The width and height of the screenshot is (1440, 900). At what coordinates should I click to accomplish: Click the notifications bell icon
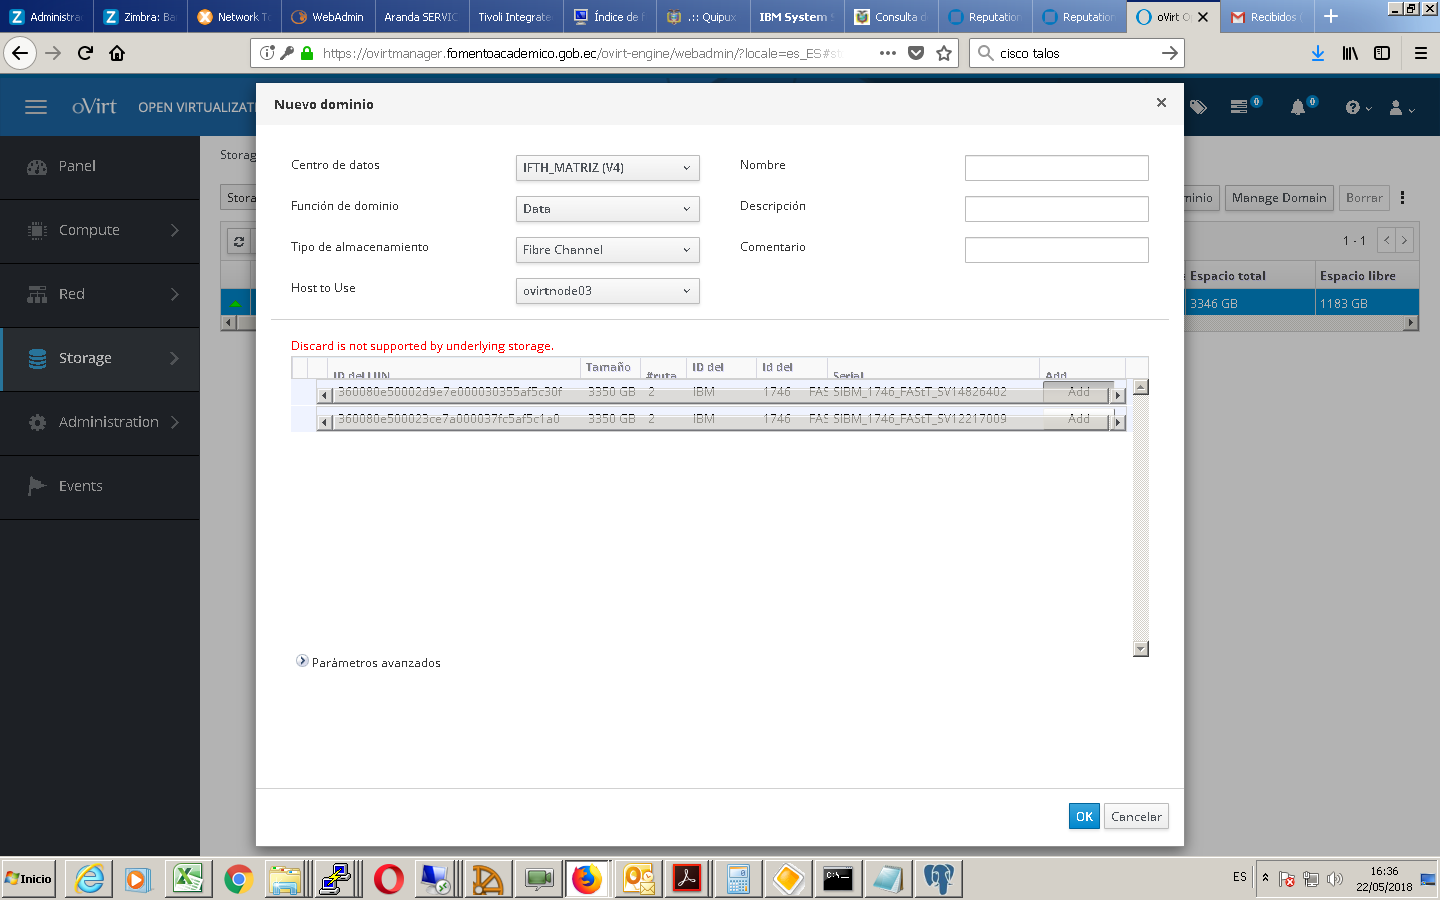pyautogui.click(x=1298, y=107)
